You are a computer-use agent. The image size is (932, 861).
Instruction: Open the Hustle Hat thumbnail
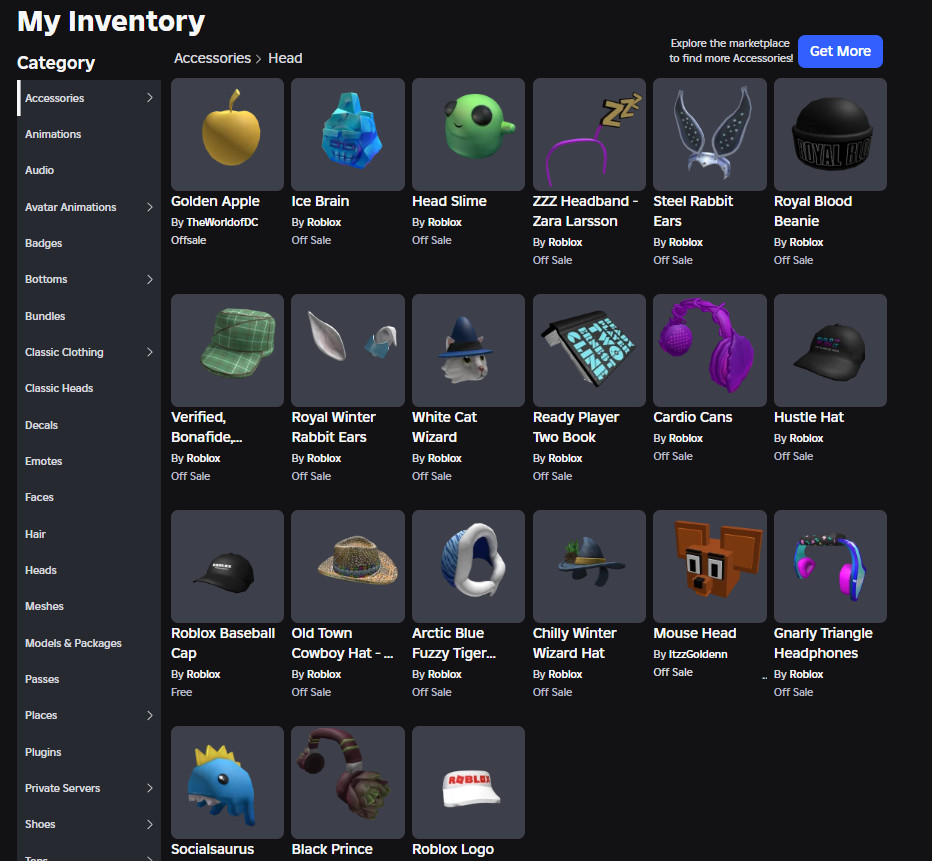coord(830,351)
